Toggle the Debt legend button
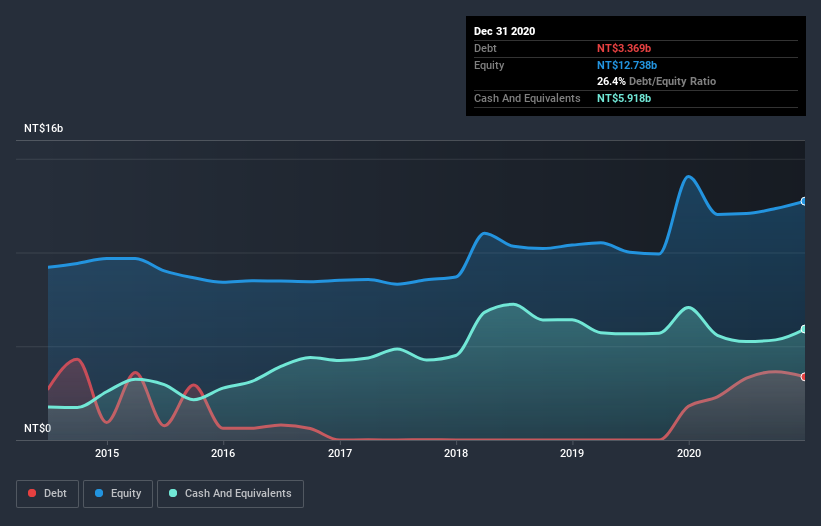Image resolution: width=821 pixels, height=526 pixels. (x=47, y=494)
